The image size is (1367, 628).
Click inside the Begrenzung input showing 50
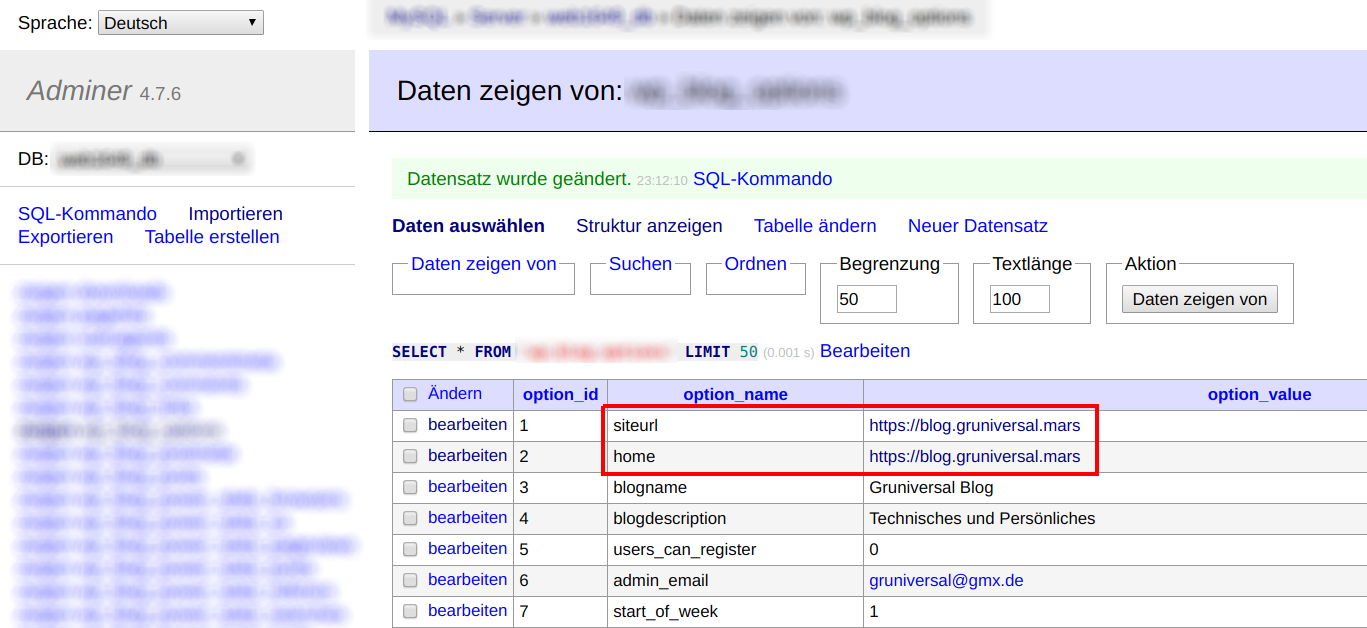[x=865, y=298]
